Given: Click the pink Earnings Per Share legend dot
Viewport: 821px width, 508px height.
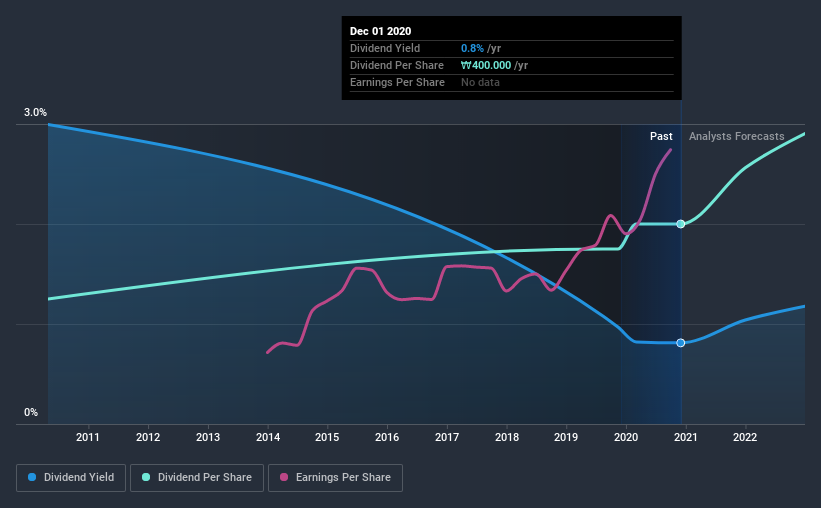Looking at the screenshot, I should pyautogui.click(x=284, y=477).
